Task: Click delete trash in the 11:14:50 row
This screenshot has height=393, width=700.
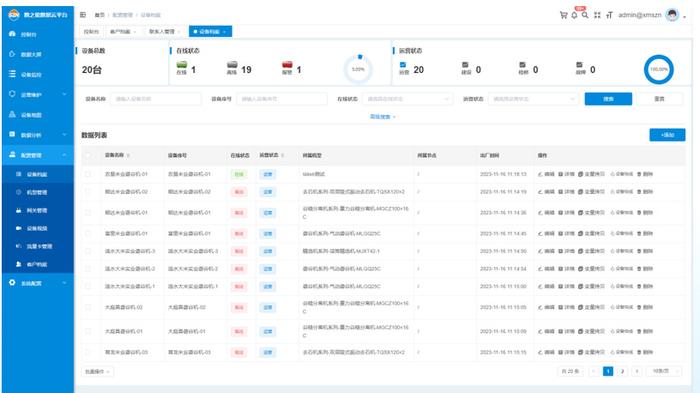Action: [645, 251]
